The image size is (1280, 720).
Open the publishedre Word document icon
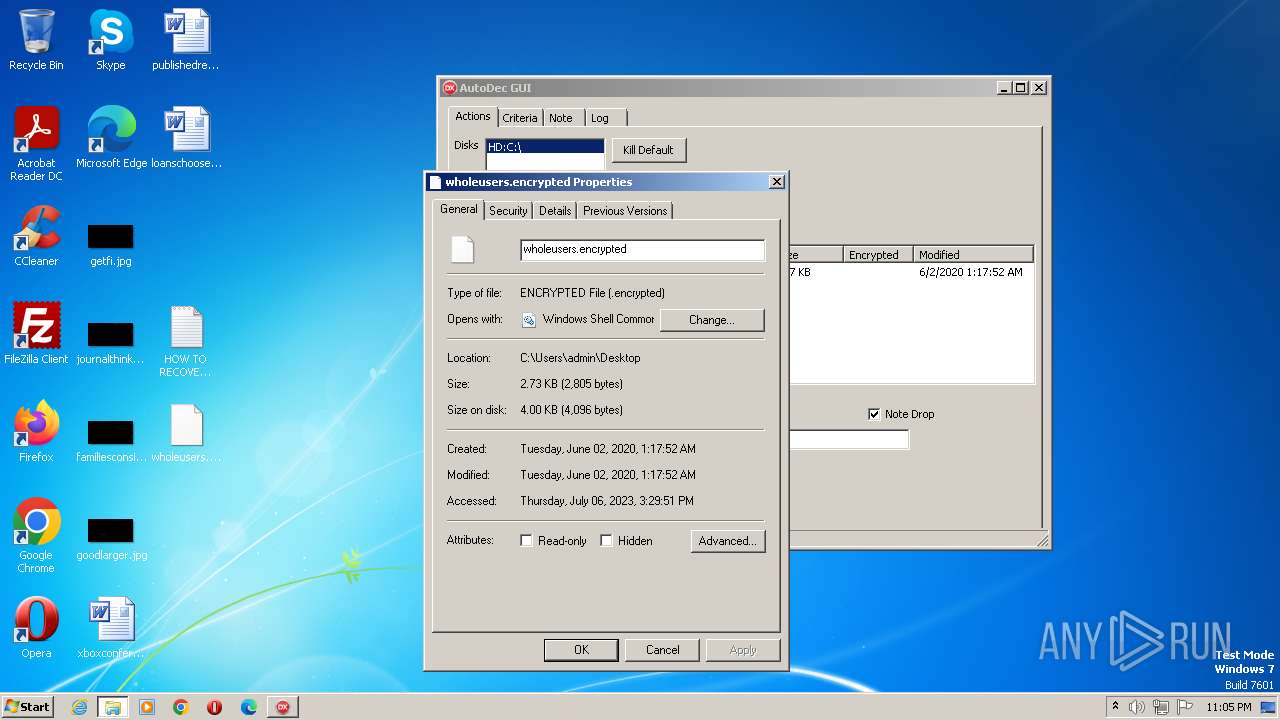pos(186,40)
